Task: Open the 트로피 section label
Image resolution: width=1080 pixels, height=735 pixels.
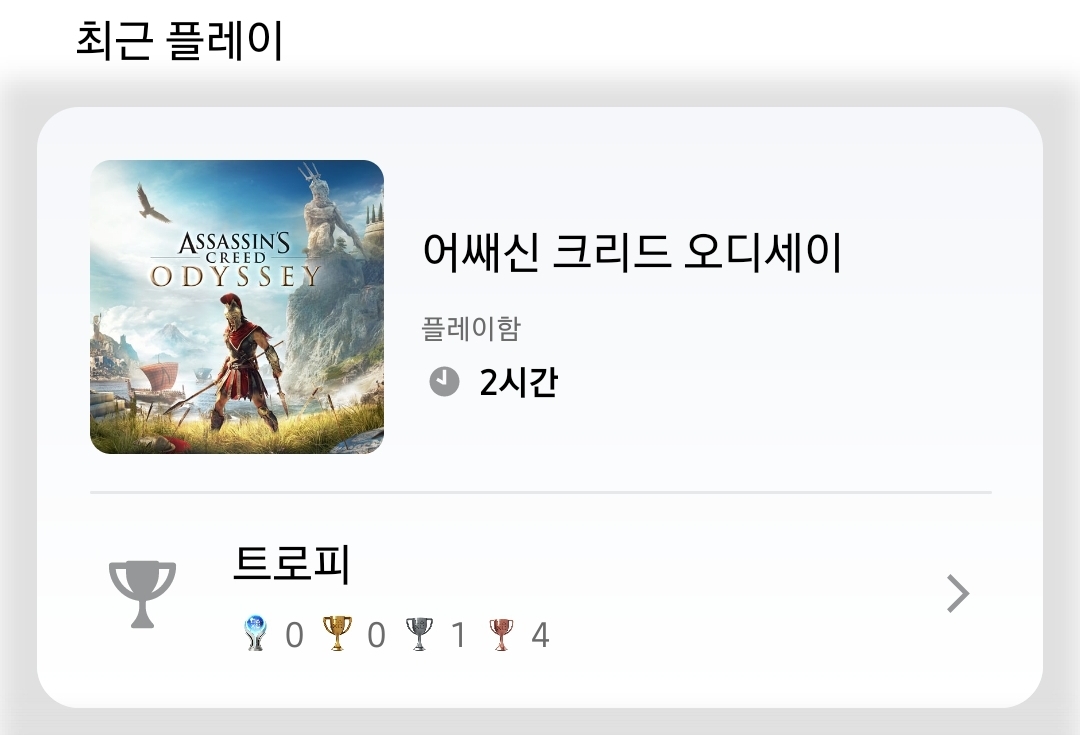Action: coord(292,563)
